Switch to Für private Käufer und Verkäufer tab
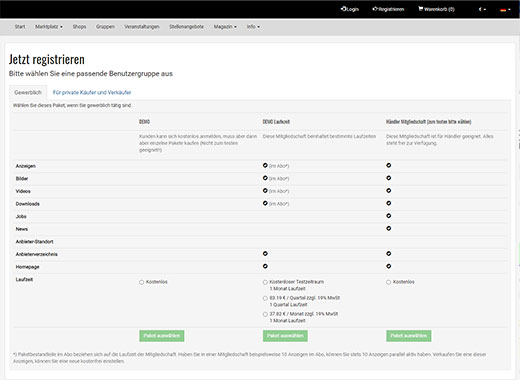520x380 pixels. point(92,92)
